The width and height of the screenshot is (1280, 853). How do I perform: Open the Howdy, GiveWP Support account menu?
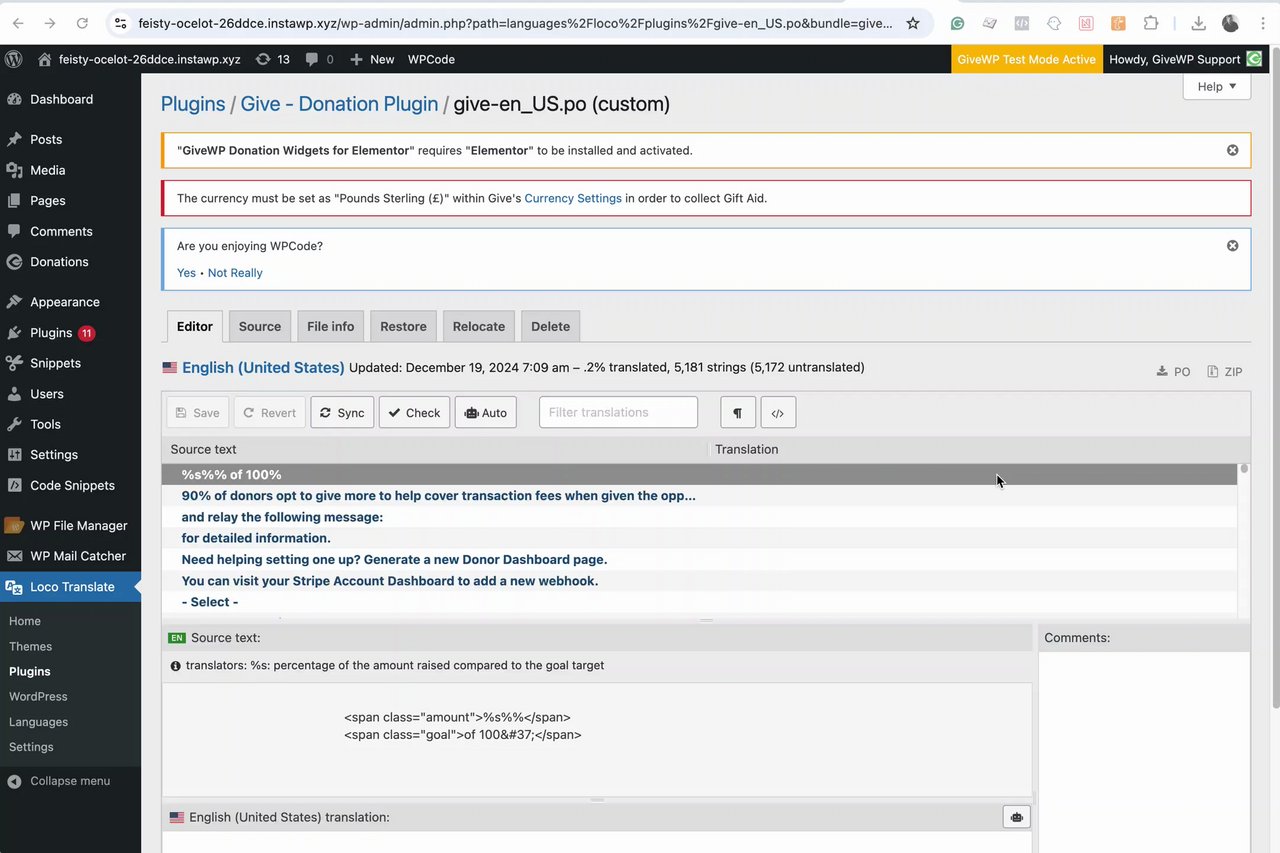(1185, 59)
